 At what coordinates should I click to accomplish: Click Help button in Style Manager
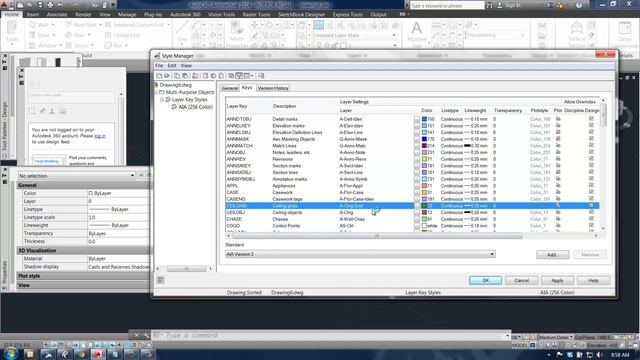click(x=593, y=280)
